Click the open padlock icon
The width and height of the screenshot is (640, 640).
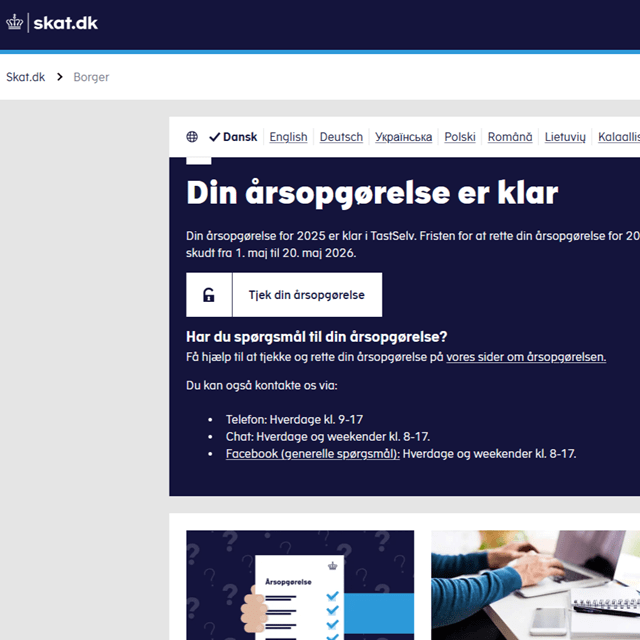[209, 295]
